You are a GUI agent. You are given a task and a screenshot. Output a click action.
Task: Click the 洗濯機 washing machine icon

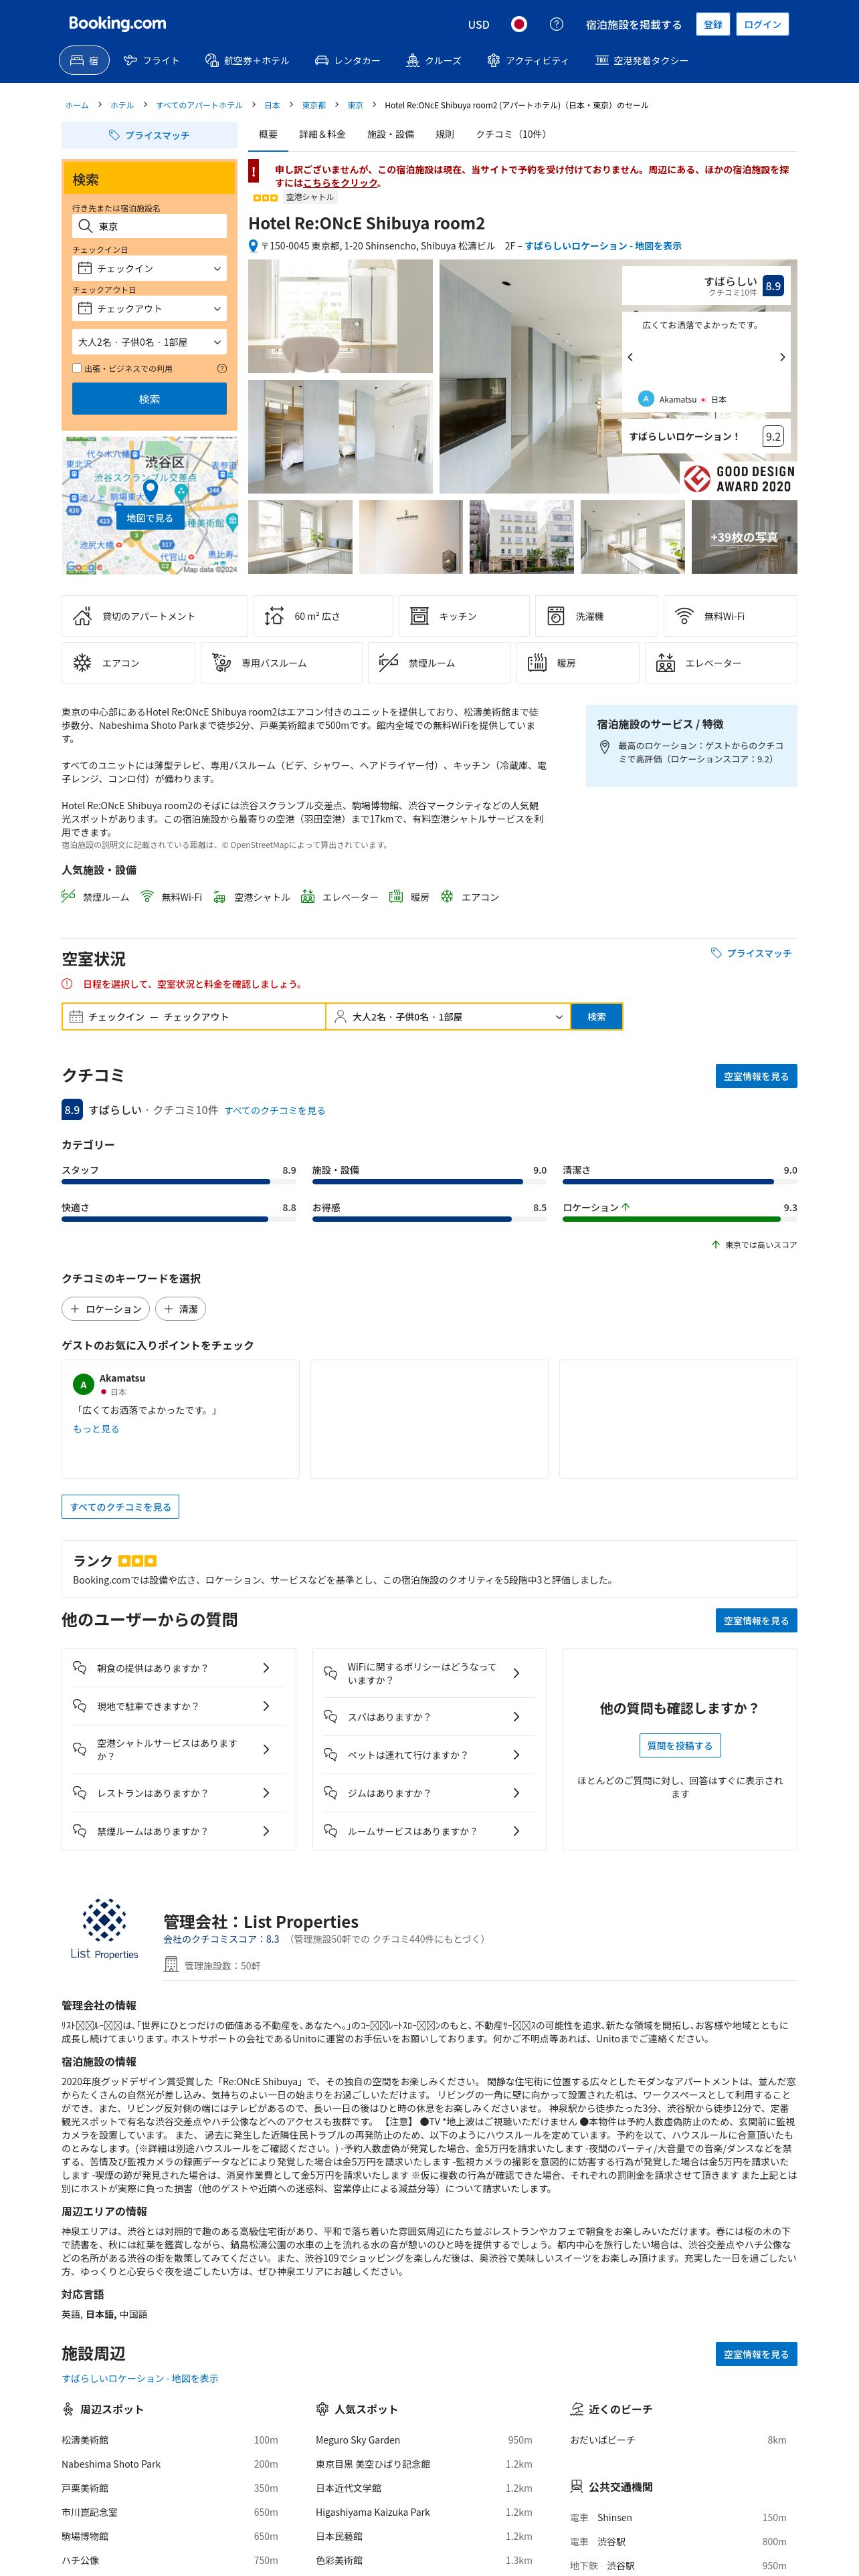tap(556, 616)
